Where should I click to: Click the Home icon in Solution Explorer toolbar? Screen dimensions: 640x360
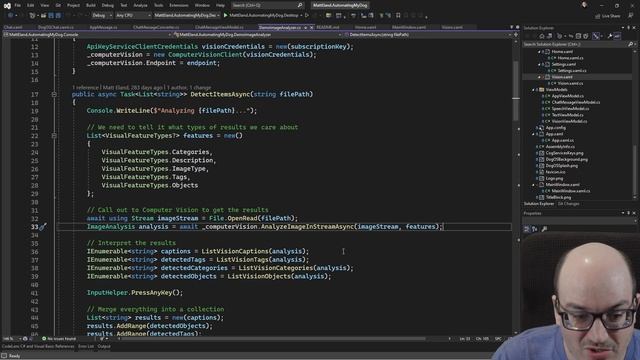pos(542,36)
